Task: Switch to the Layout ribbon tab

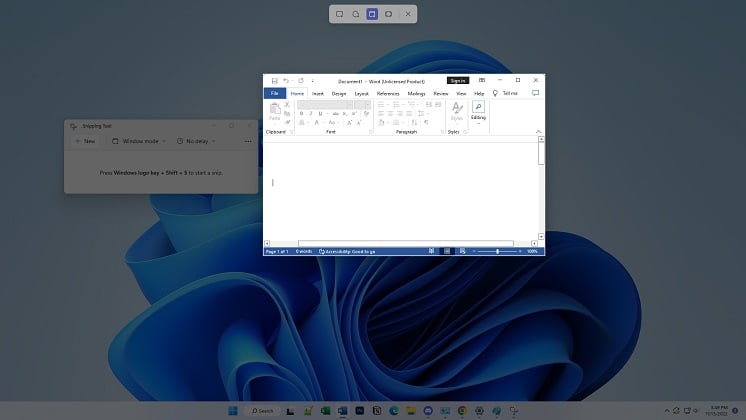Action: (x=361, y=93)
